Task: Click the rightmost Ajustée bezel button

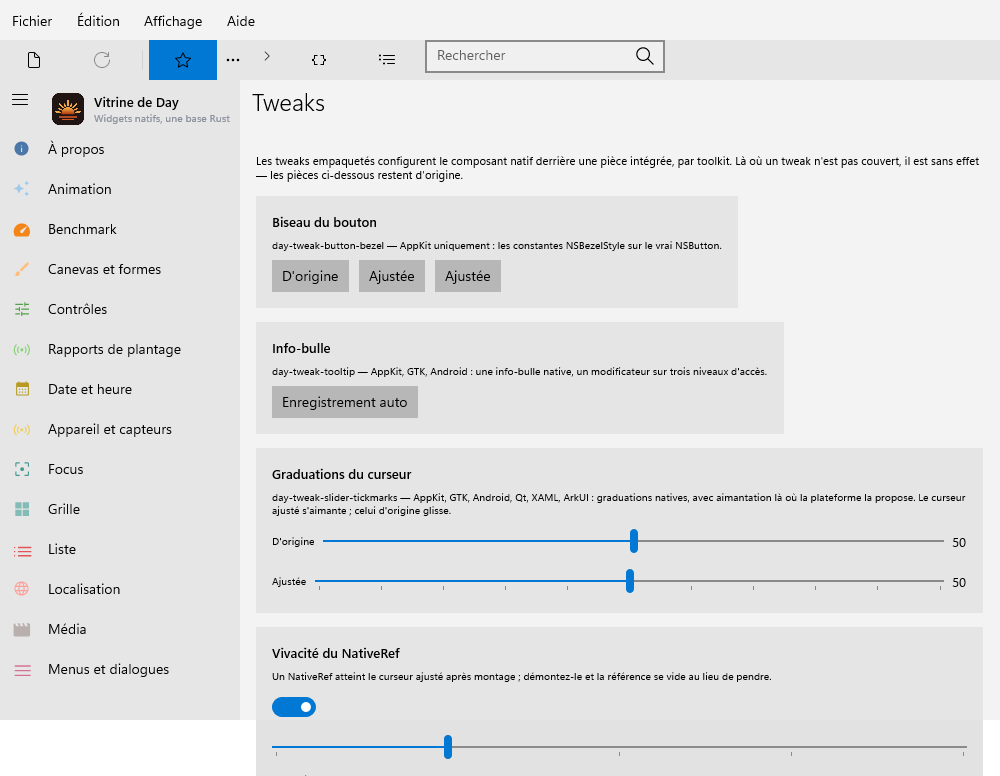Action: click(x=467, y=276)
